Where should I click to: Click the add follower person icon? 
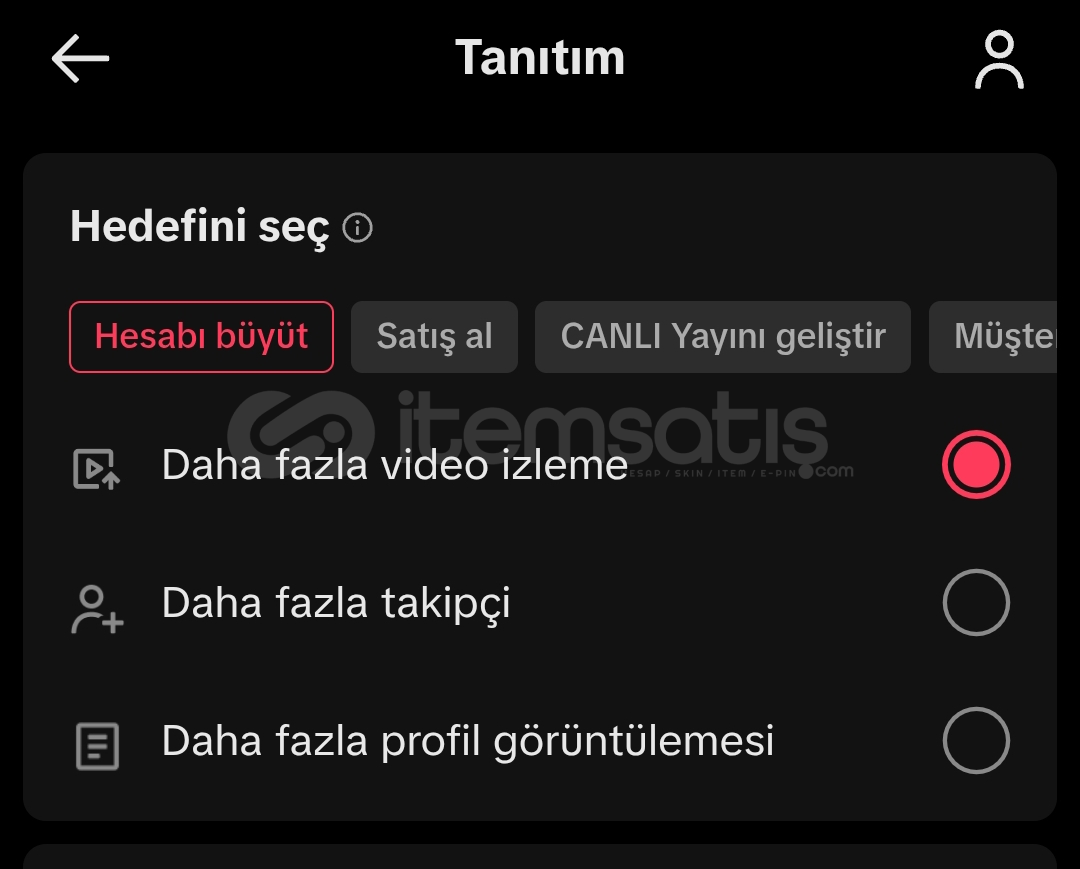[97, 609]
